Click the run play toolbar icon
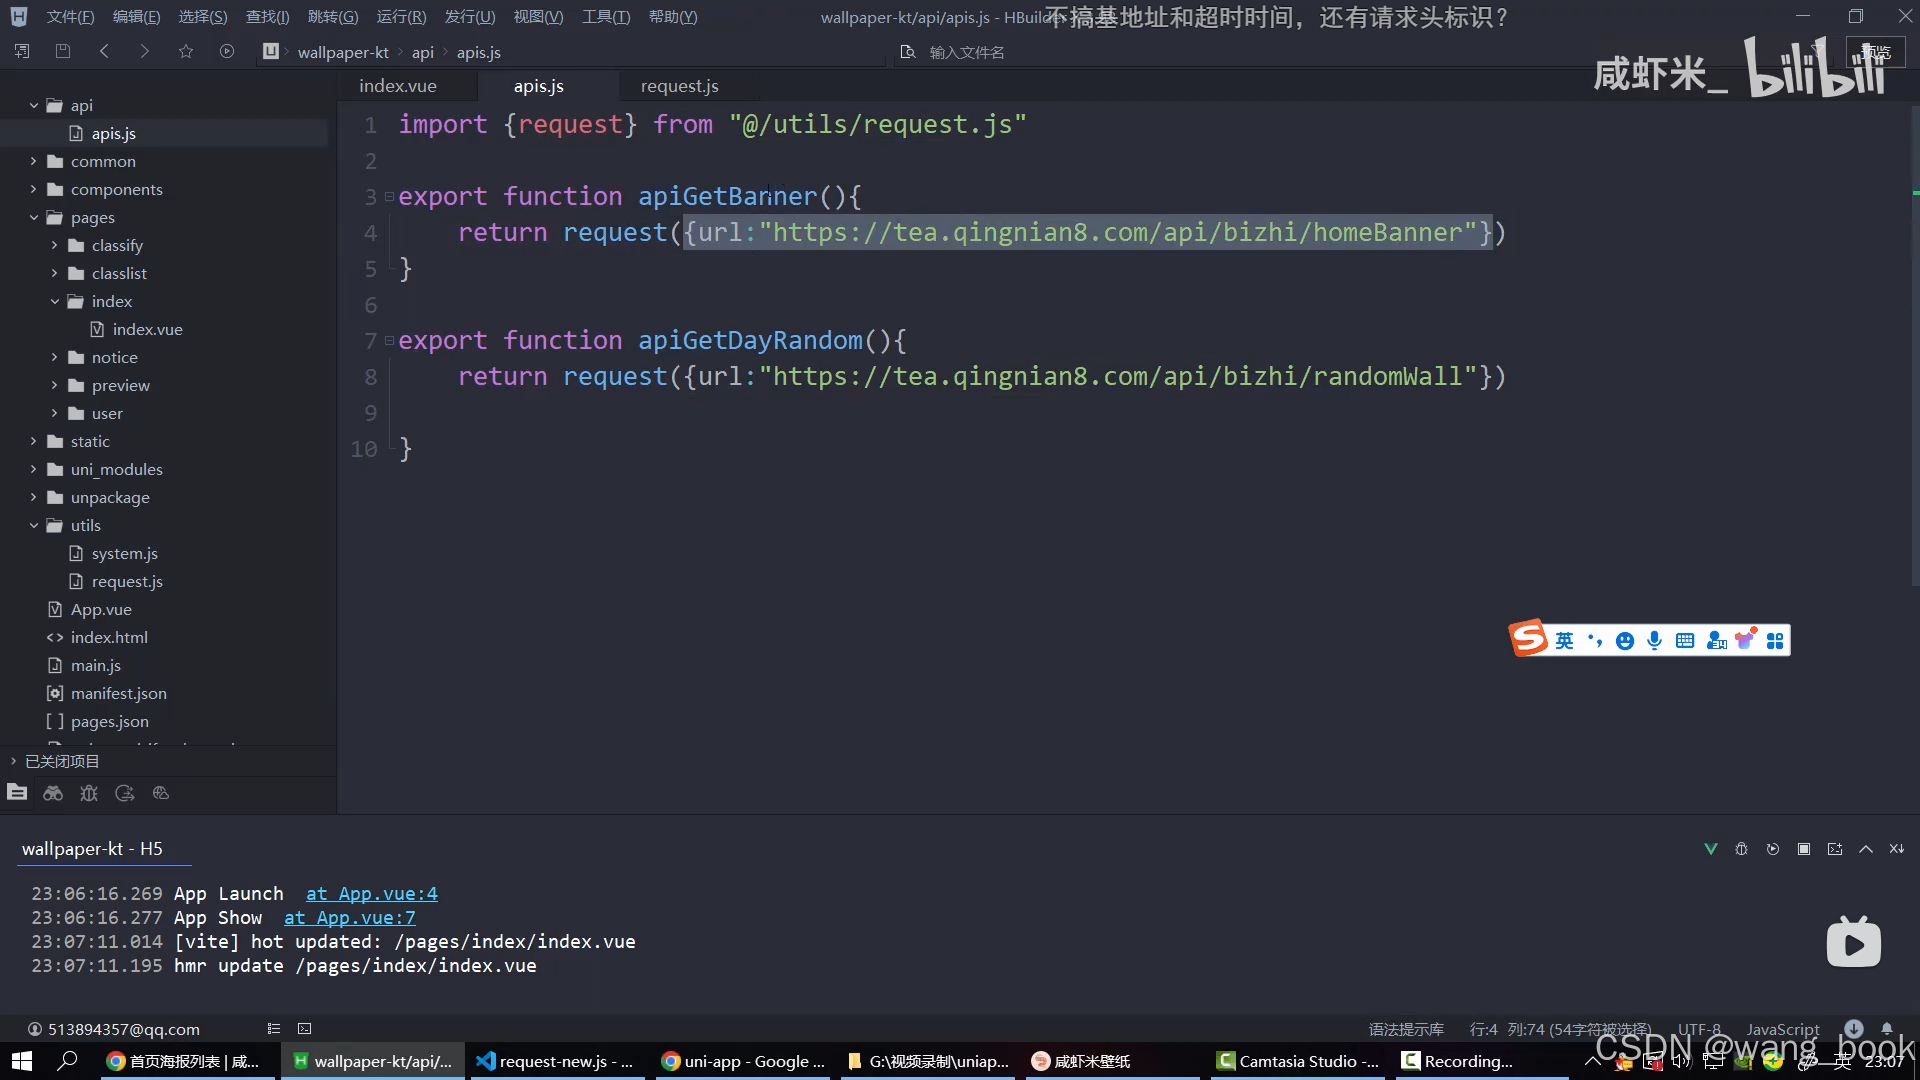1920x1080 pixels. point(227,51)
